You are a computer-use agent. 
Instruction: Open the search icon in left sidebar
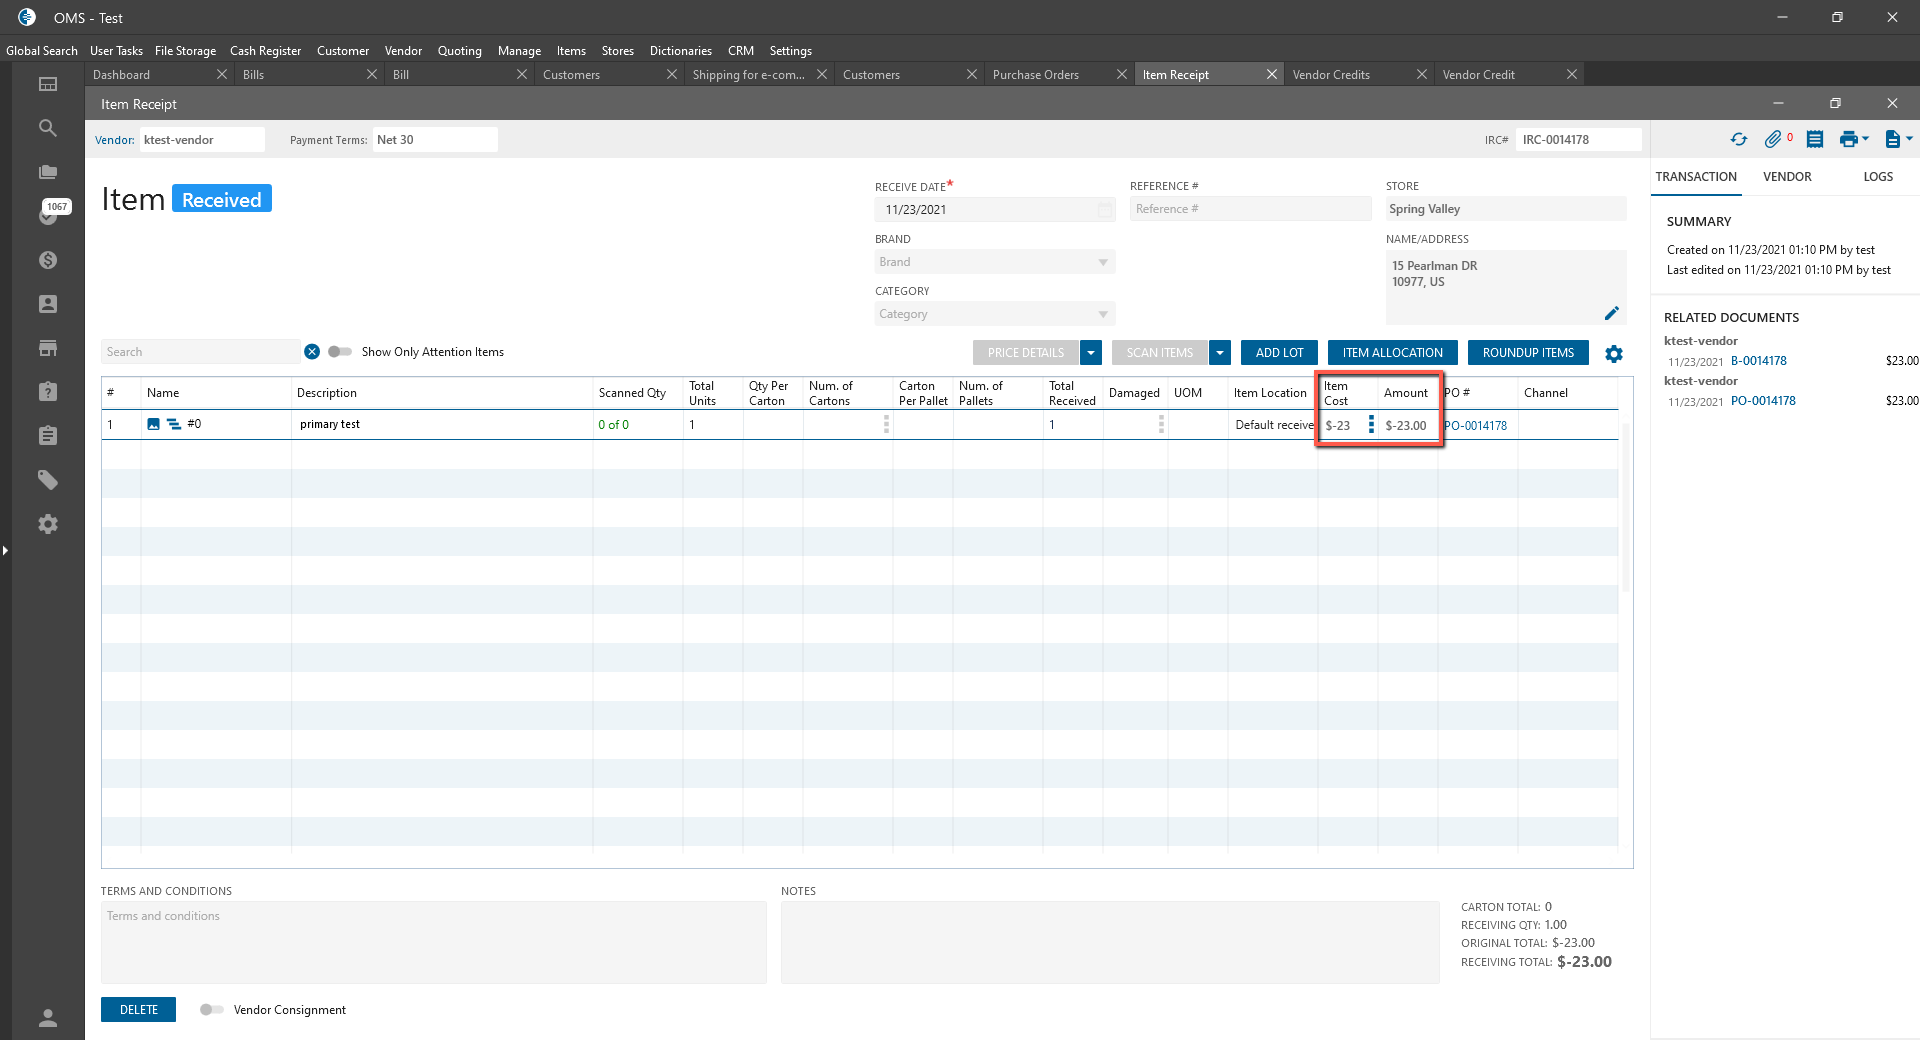coord(47,128)
